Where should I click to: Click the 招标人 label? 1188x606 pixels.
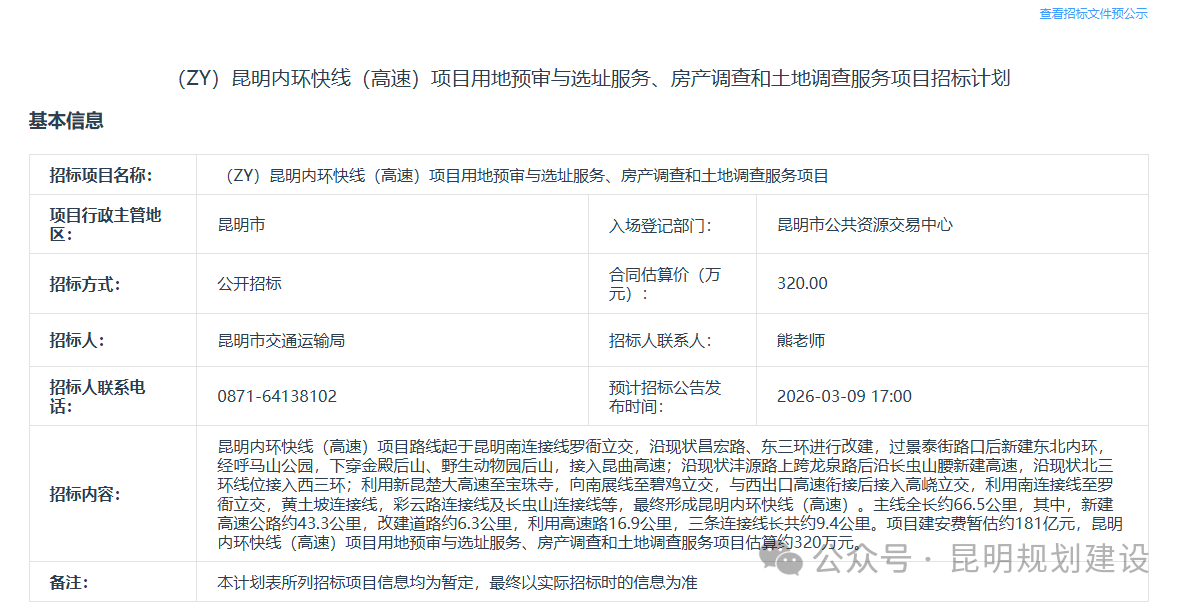77,341
